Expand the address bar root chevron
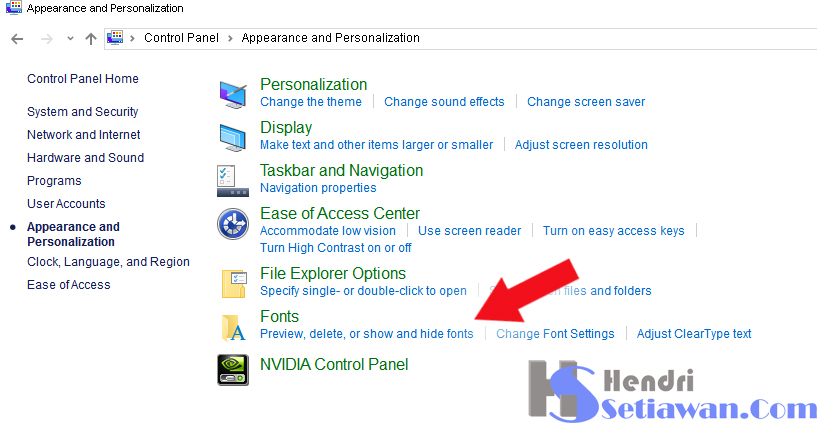 pos(133,38)
